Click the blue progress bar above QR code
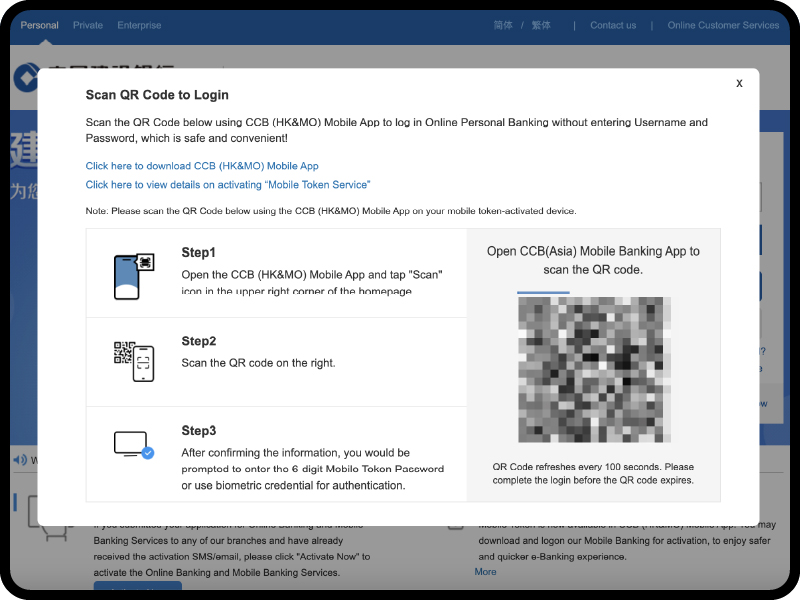Screen dimensions: 800x600 click(x=543, y=292)
